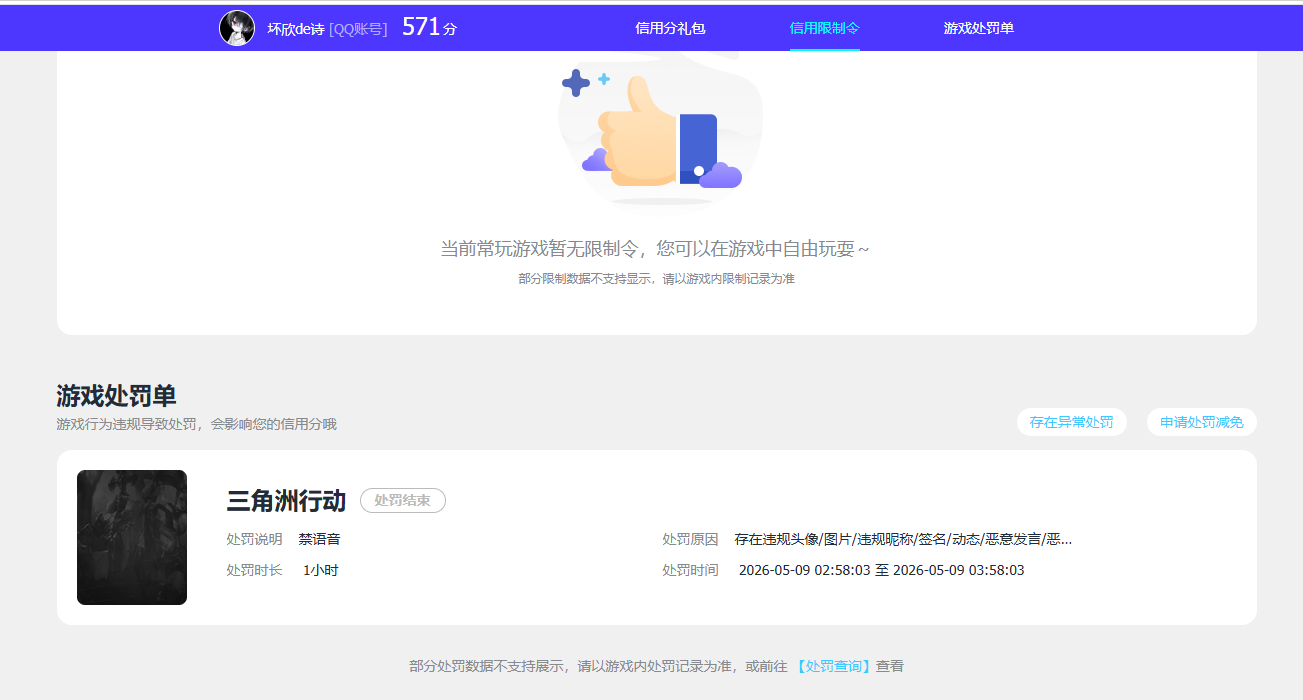Click the user avatar in header
The image size is (1303, 700).
click(x=237, y=28)
